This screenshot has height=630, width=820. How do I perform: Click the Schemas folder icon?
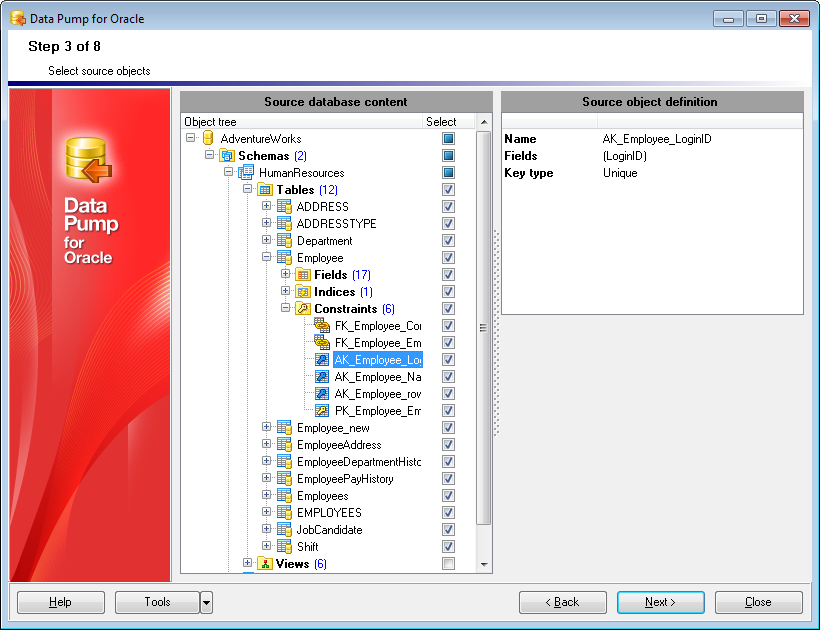pos(227,156)
